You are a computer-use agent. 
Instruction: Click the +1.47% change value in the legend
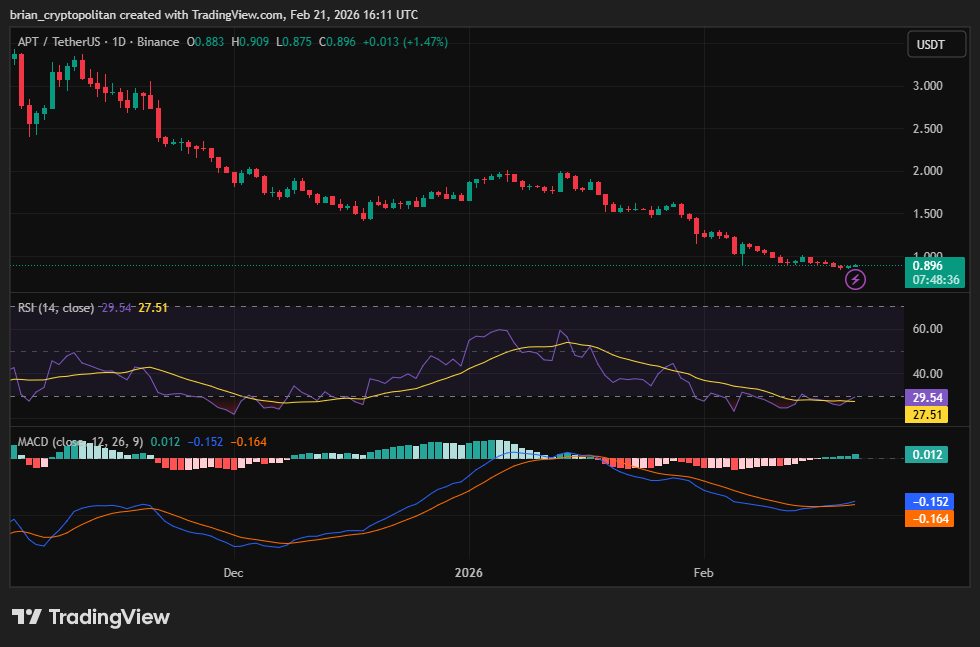pyautogui.click(x=424, y=44)
